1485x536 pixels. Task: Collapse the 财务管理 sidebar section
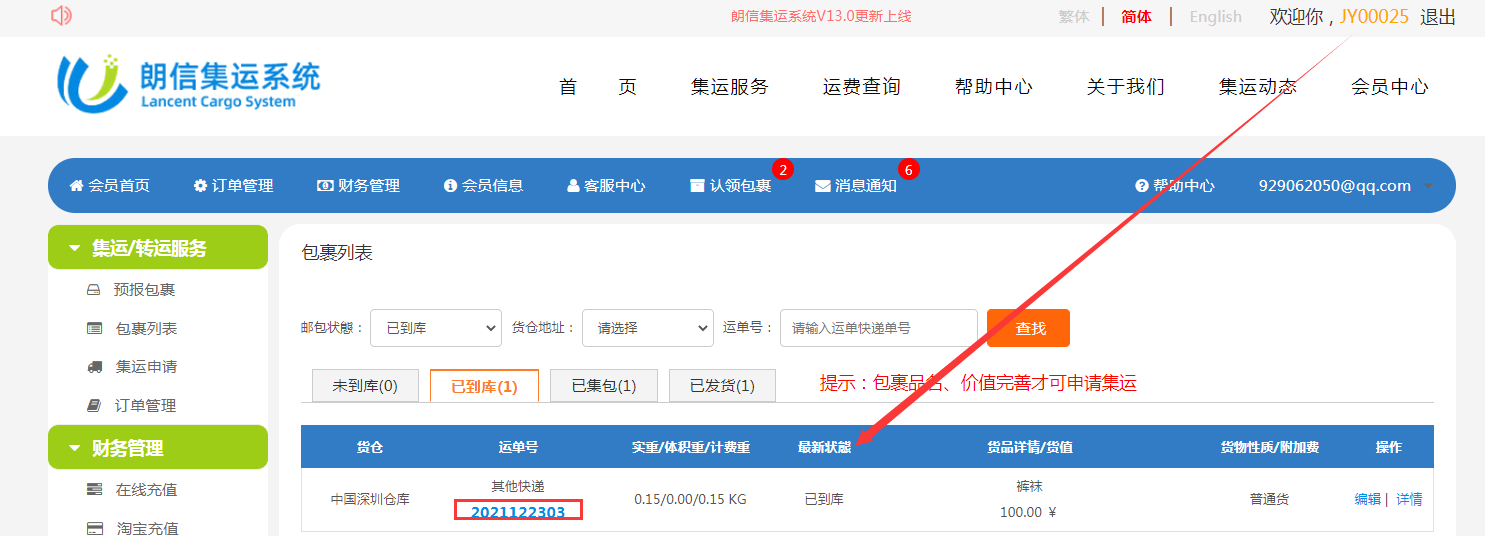coord(158,448)
